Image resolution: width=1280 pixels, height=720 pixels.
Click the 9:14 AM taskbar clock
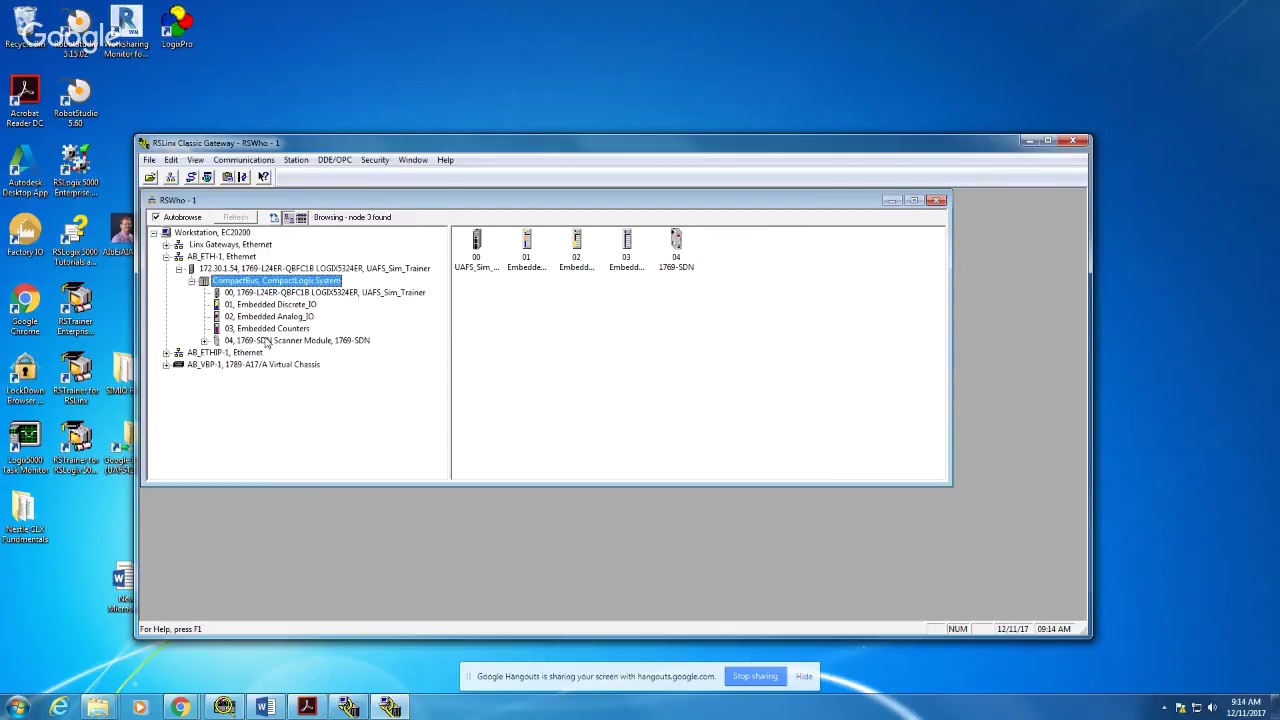pyautogui.click(x=1245, y=708)
